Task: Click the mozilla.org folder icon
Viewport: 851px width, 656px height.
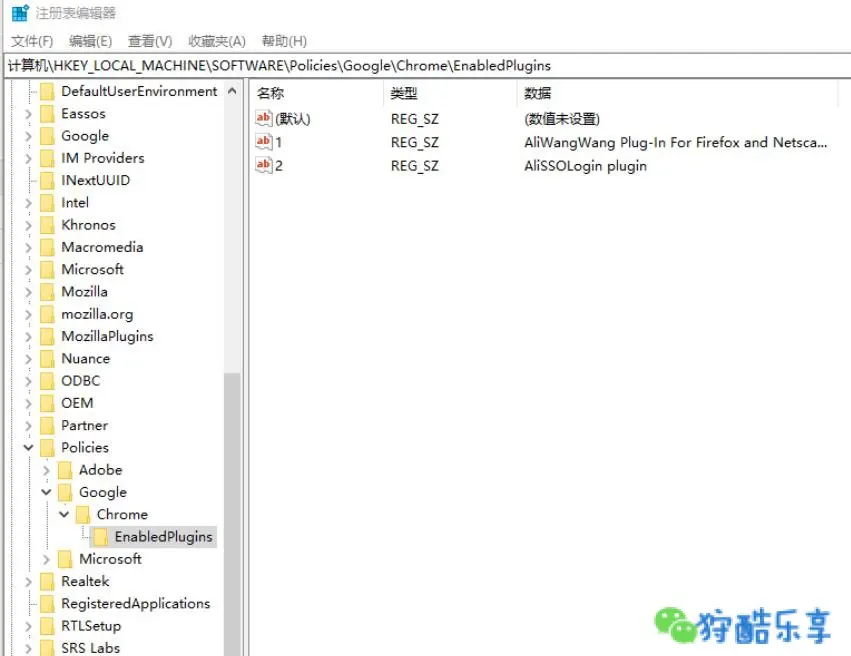Action: [x=48, y=314]
